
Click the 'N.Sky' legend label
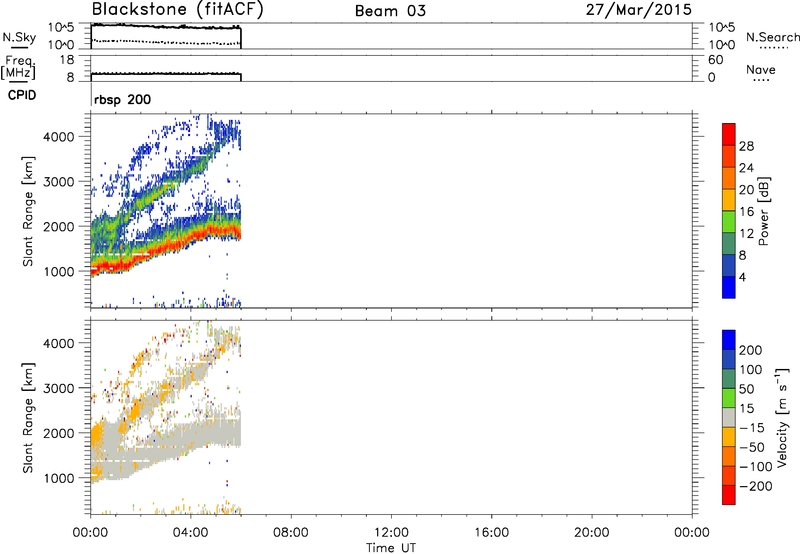click(x=19, y=37)
